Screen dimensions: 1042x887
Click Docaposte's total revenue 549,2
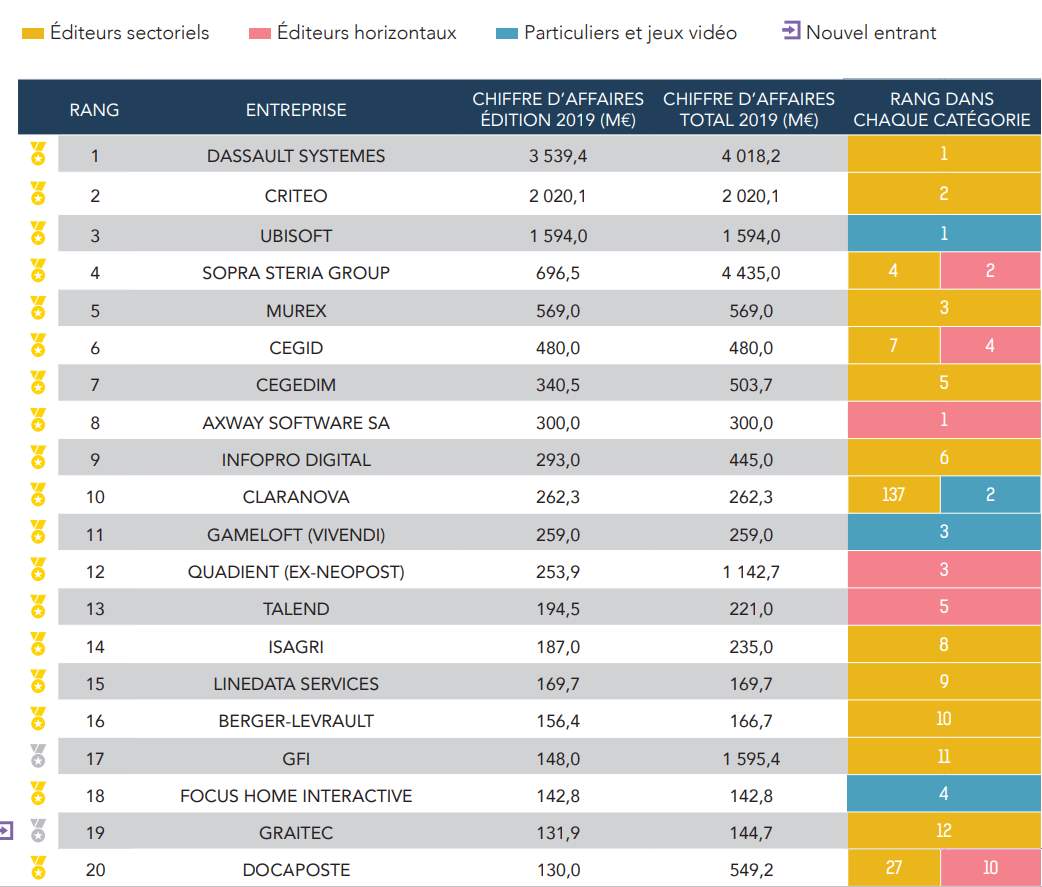pyautogui.click(x=751, y=870)
